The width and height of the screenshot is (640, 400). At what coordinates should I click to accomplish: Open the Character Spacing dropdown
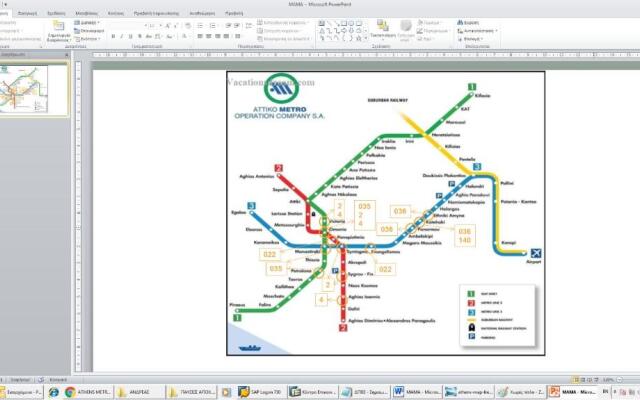(x=159, y=36)
